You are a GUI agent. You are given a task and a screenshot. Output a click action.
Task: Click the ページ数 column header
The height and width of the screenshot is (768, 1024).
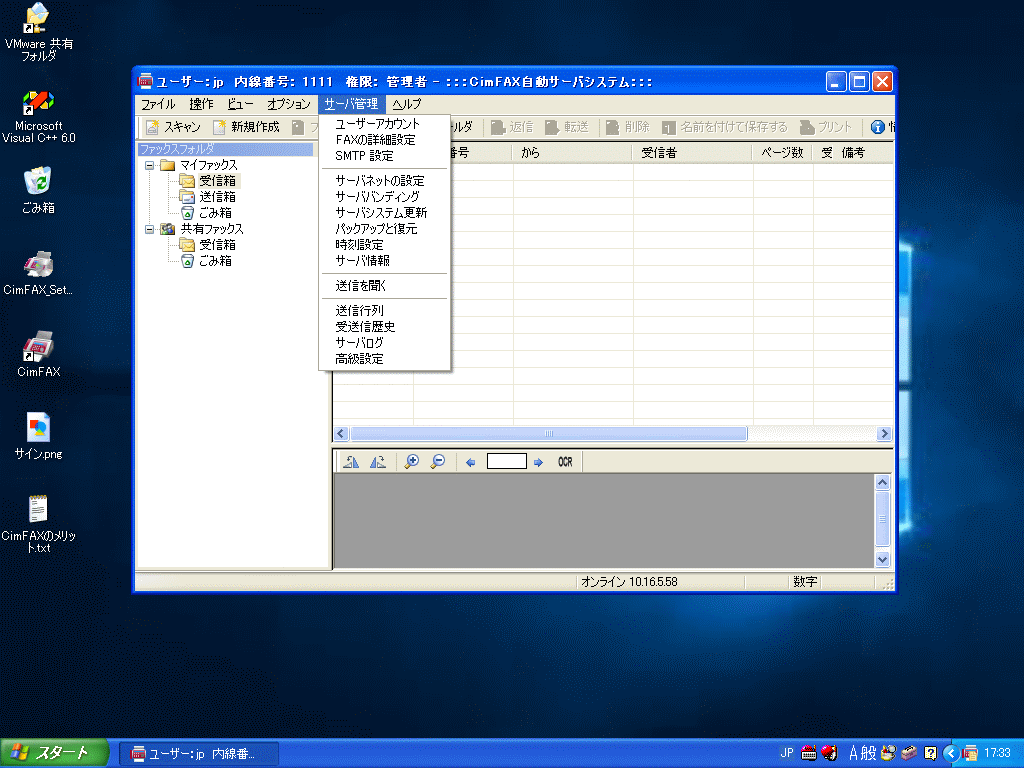pos(782,153)
